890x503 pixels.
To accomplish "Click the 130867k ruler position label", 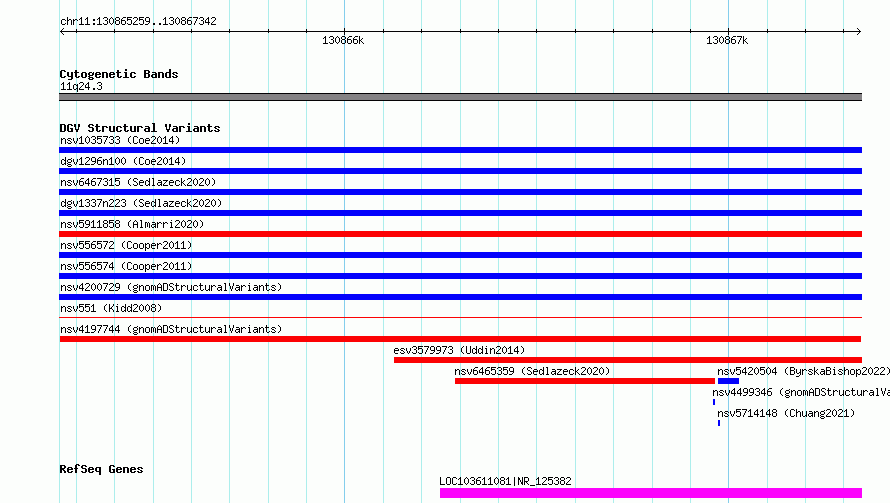I will coord(727,40).
